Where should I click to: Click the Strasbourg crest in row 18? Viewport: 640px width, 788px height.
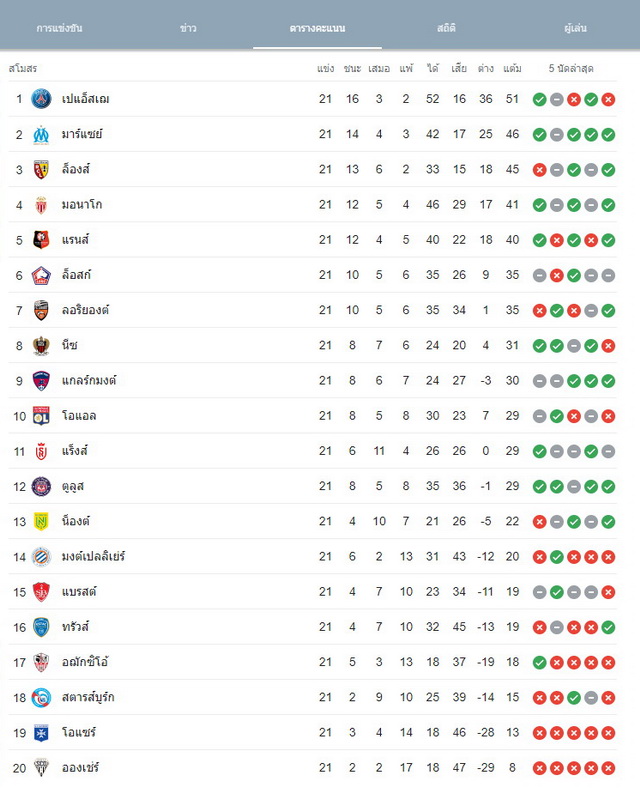(x=41, y=698)
